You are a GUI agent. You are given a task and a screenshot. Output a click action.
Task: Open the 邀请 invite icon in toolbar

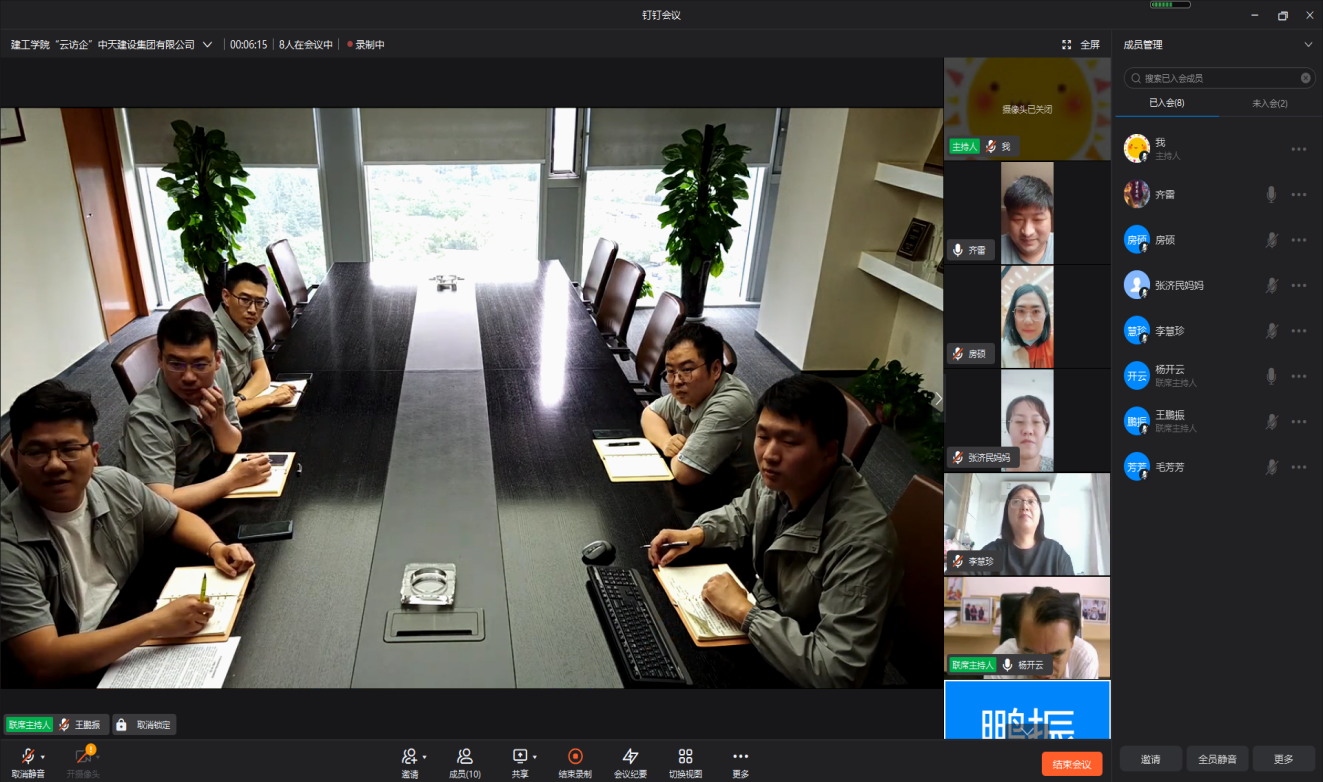point(409,756)
